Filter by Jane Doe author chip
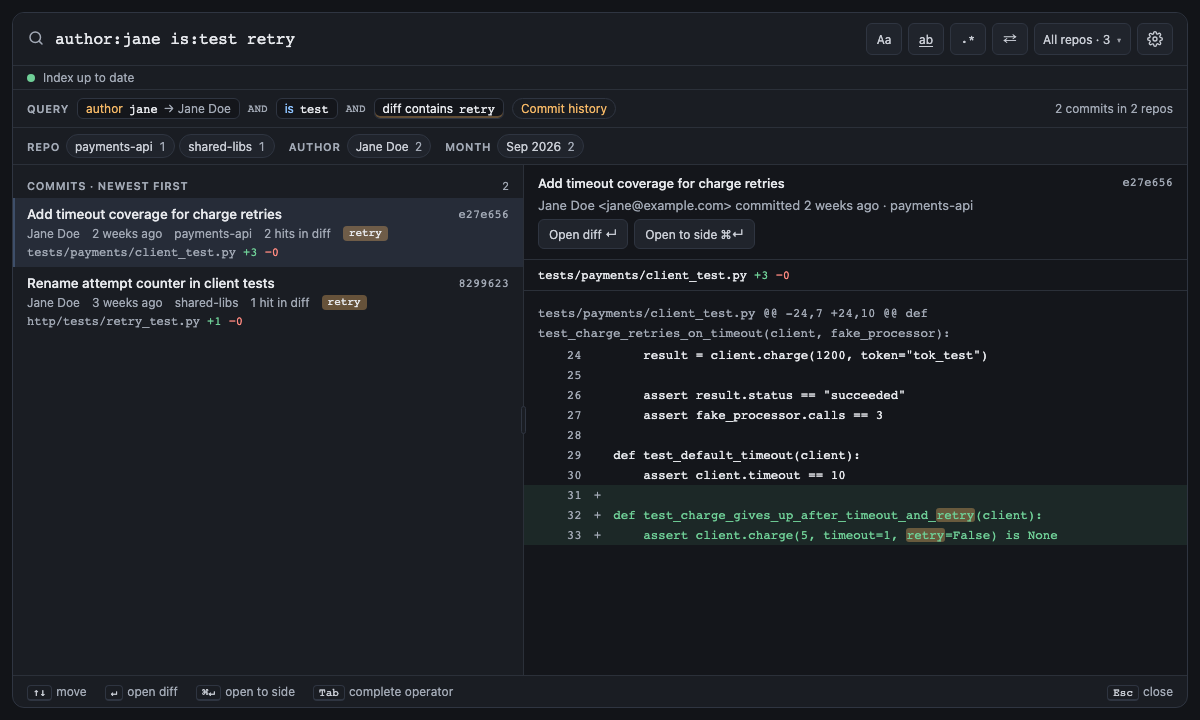The height and width of the screenshot is (720, 1200). tap(389, 147)
